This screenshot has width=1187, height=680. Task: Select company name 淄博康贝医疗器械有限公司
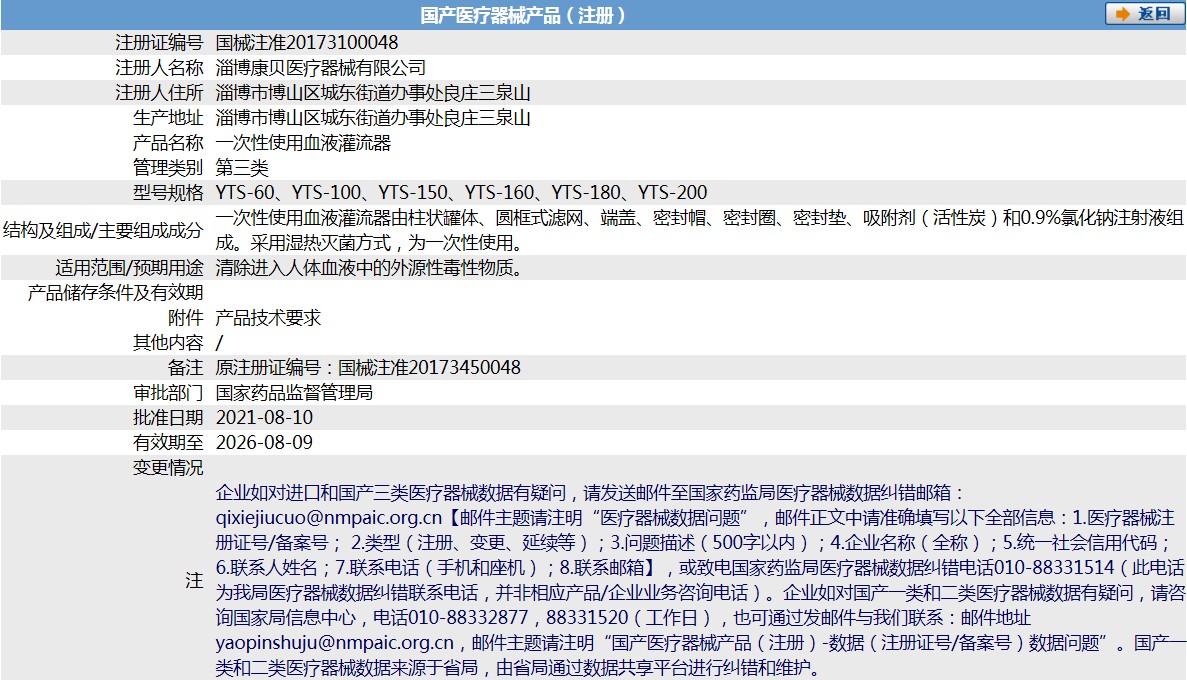(x=321, y=67)
